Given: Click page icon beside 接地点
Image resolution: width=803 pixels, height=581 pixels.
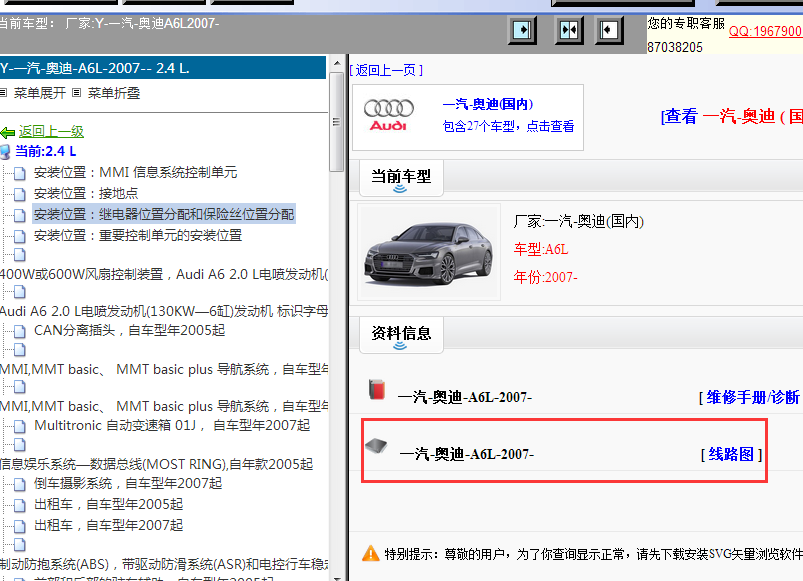Looking at the screenshot, I should tap(19, 195).
